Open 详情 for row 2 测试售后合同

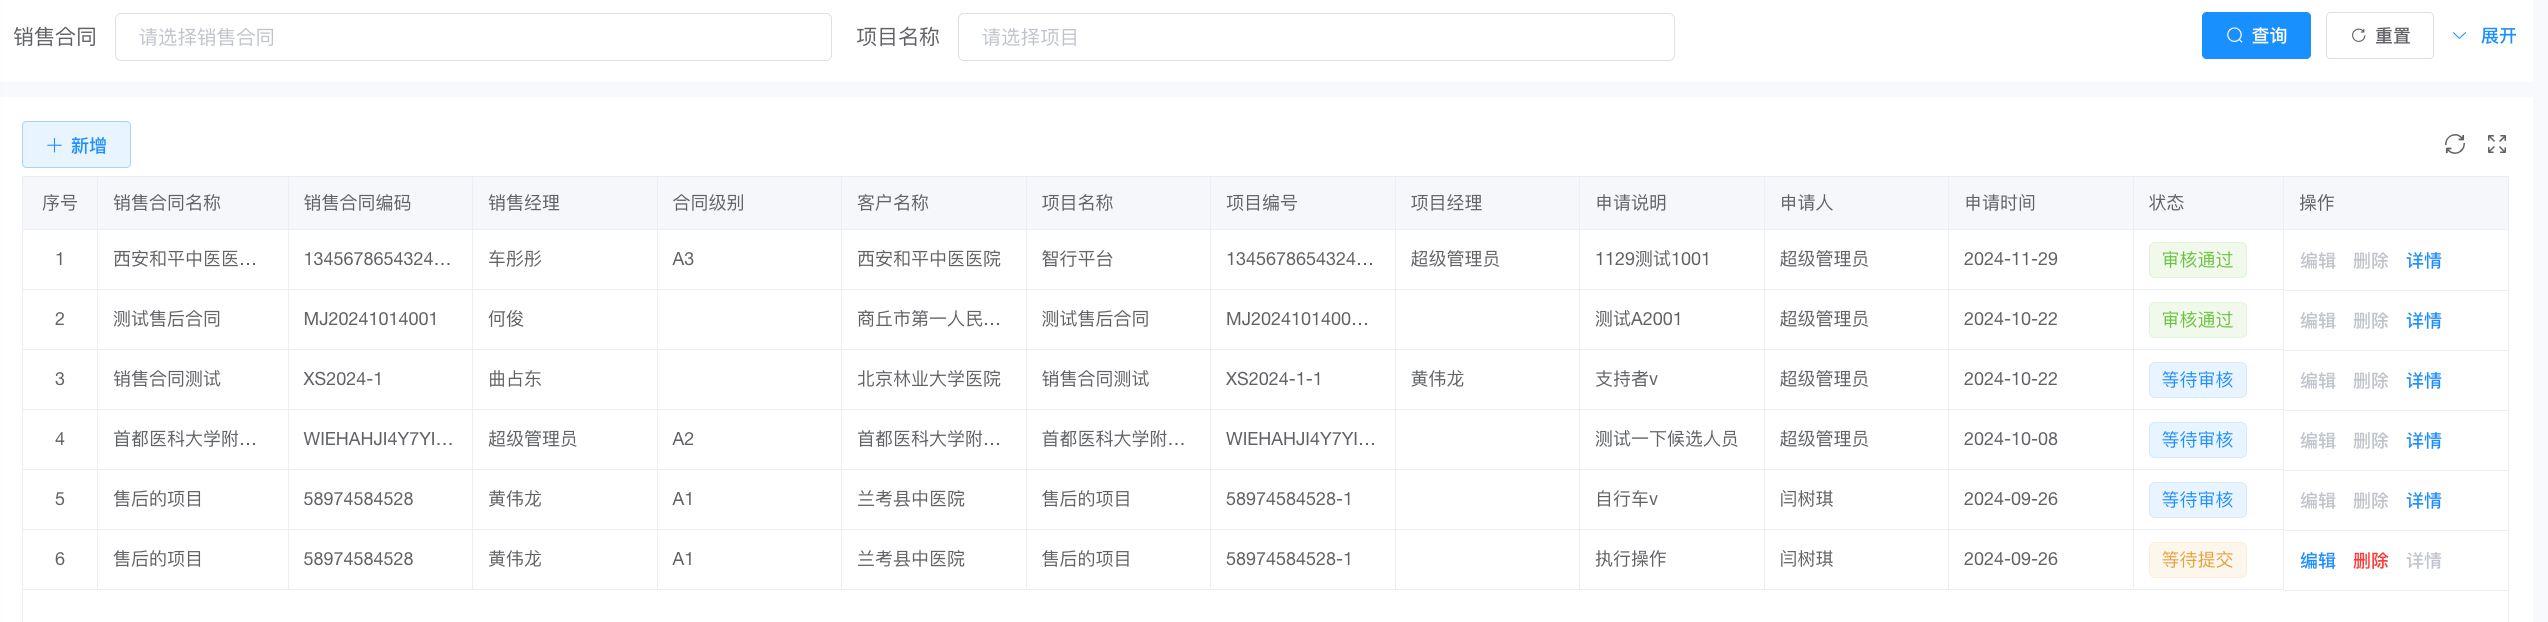point(2423,320)
